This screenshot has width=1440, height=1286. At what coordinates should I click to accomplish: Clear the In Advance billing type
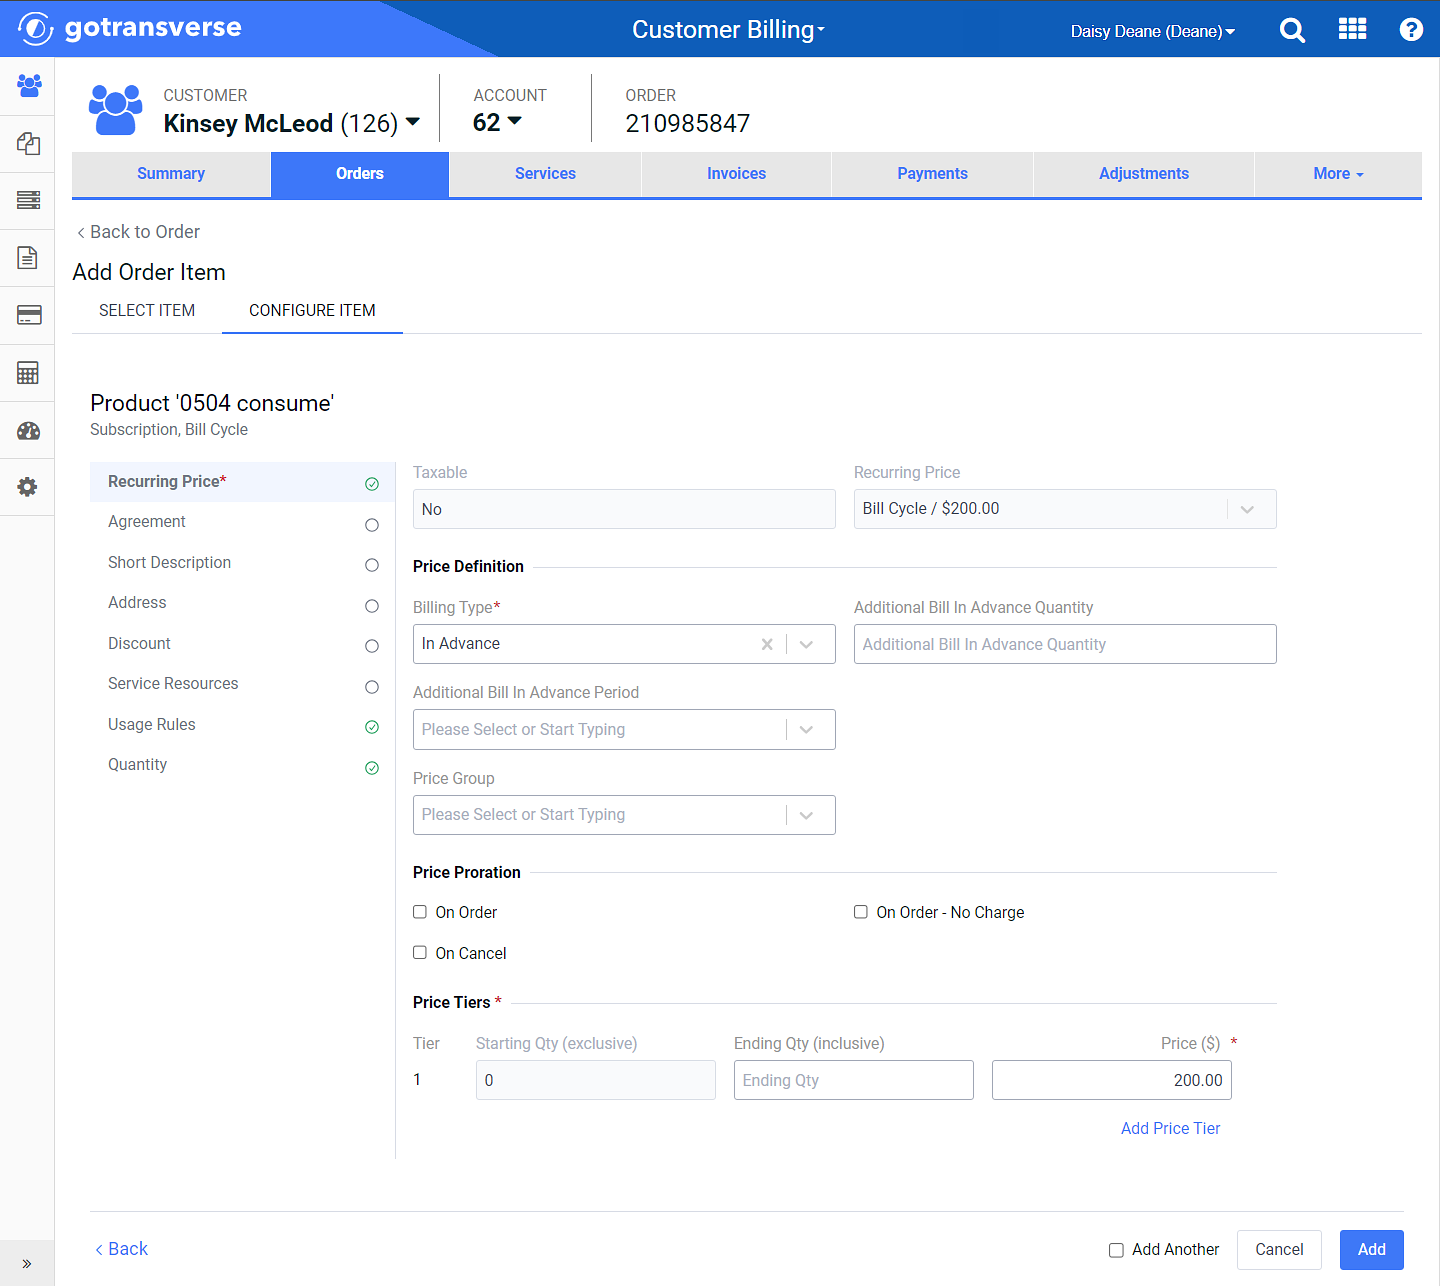tap(767, 644)
